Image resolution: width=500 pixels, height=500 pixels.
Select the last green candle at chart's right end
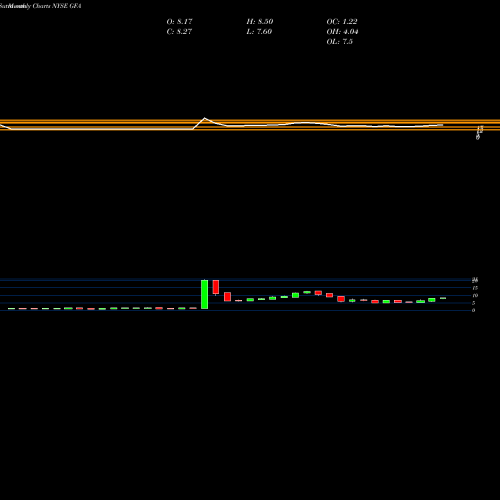pos(443,298)
